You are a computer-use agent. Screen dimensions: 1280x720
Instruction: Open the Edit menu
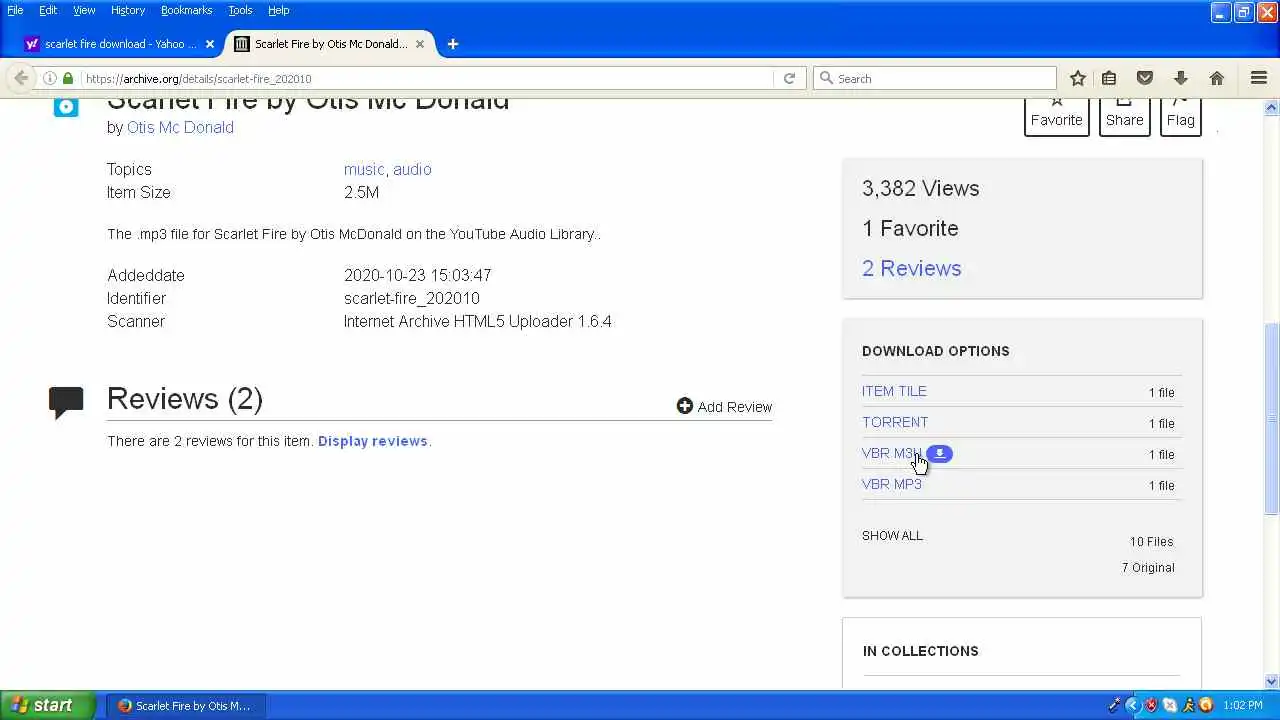tap(48, 10)
